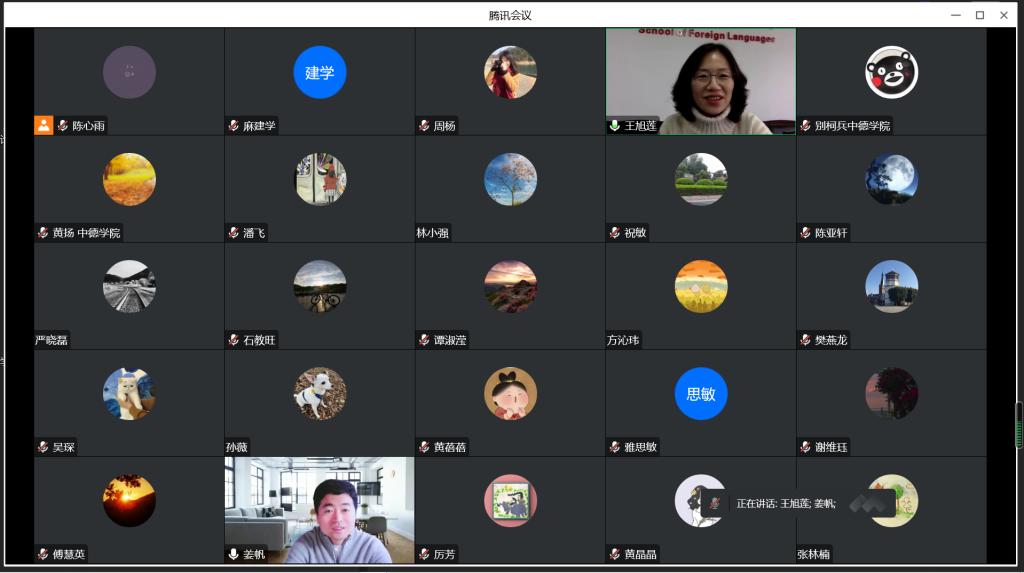
Task: Click the blue 建学 avatar circle
Action: point(319,72)
